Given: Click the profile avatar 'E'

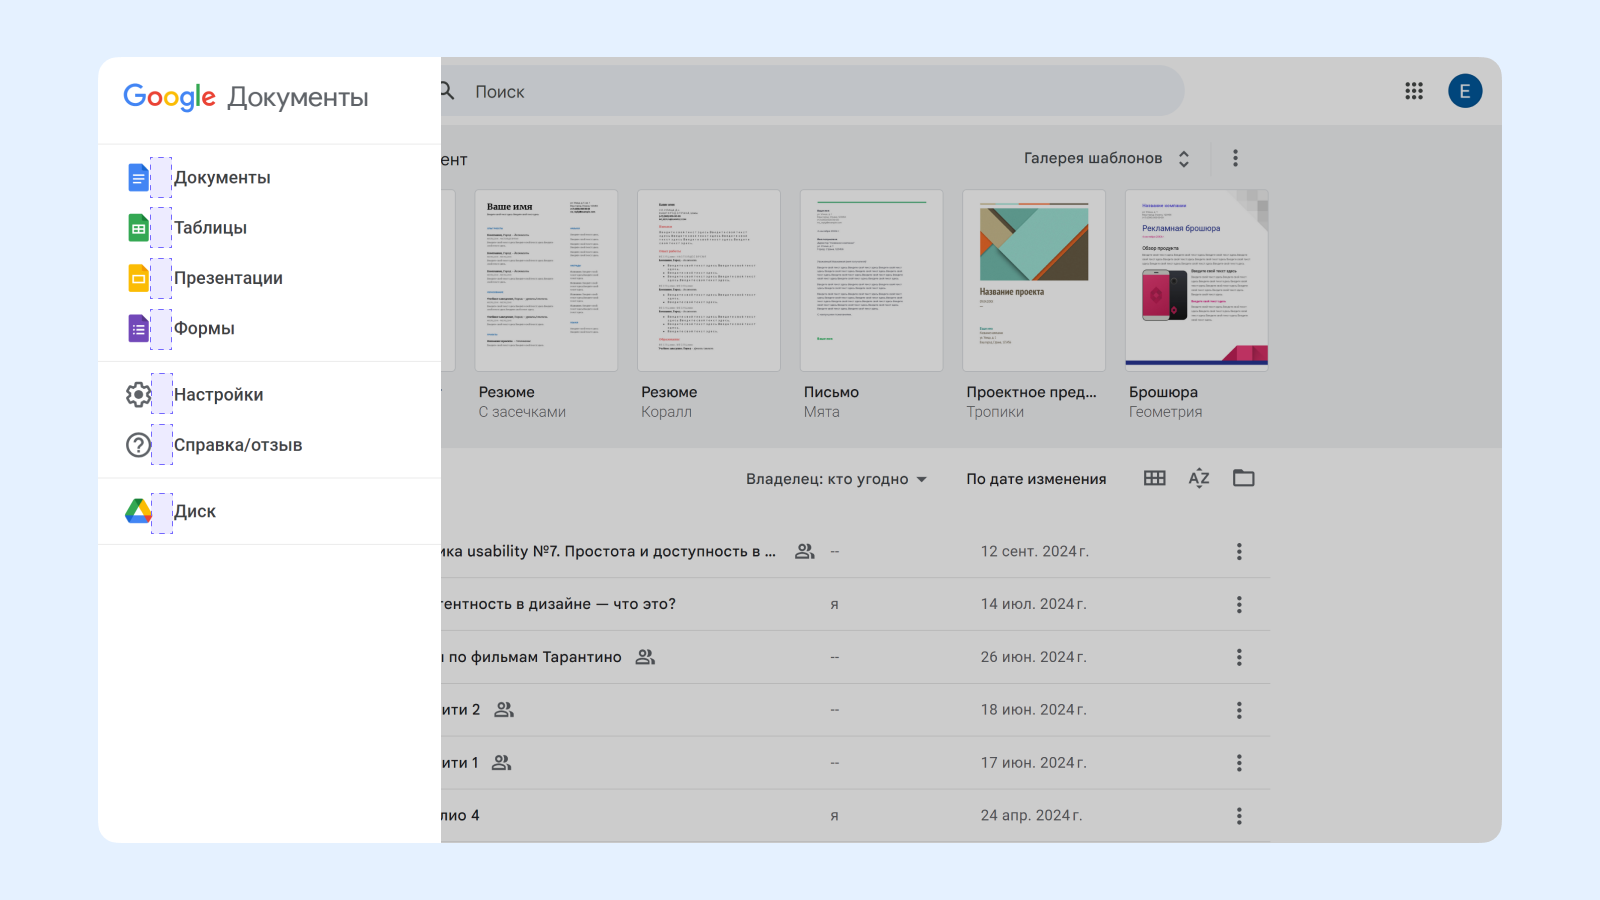Looking at the screenshot, I should click(1465, 90).
